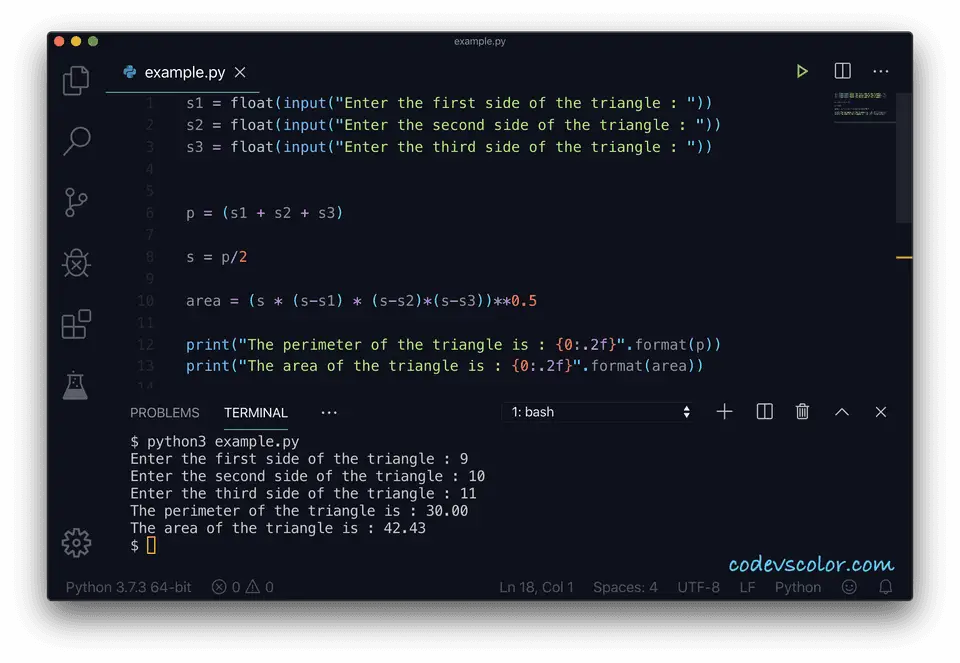Open the Test flask view
The image size is (960, 663).
pyautogui.click(x=75, y=385)
